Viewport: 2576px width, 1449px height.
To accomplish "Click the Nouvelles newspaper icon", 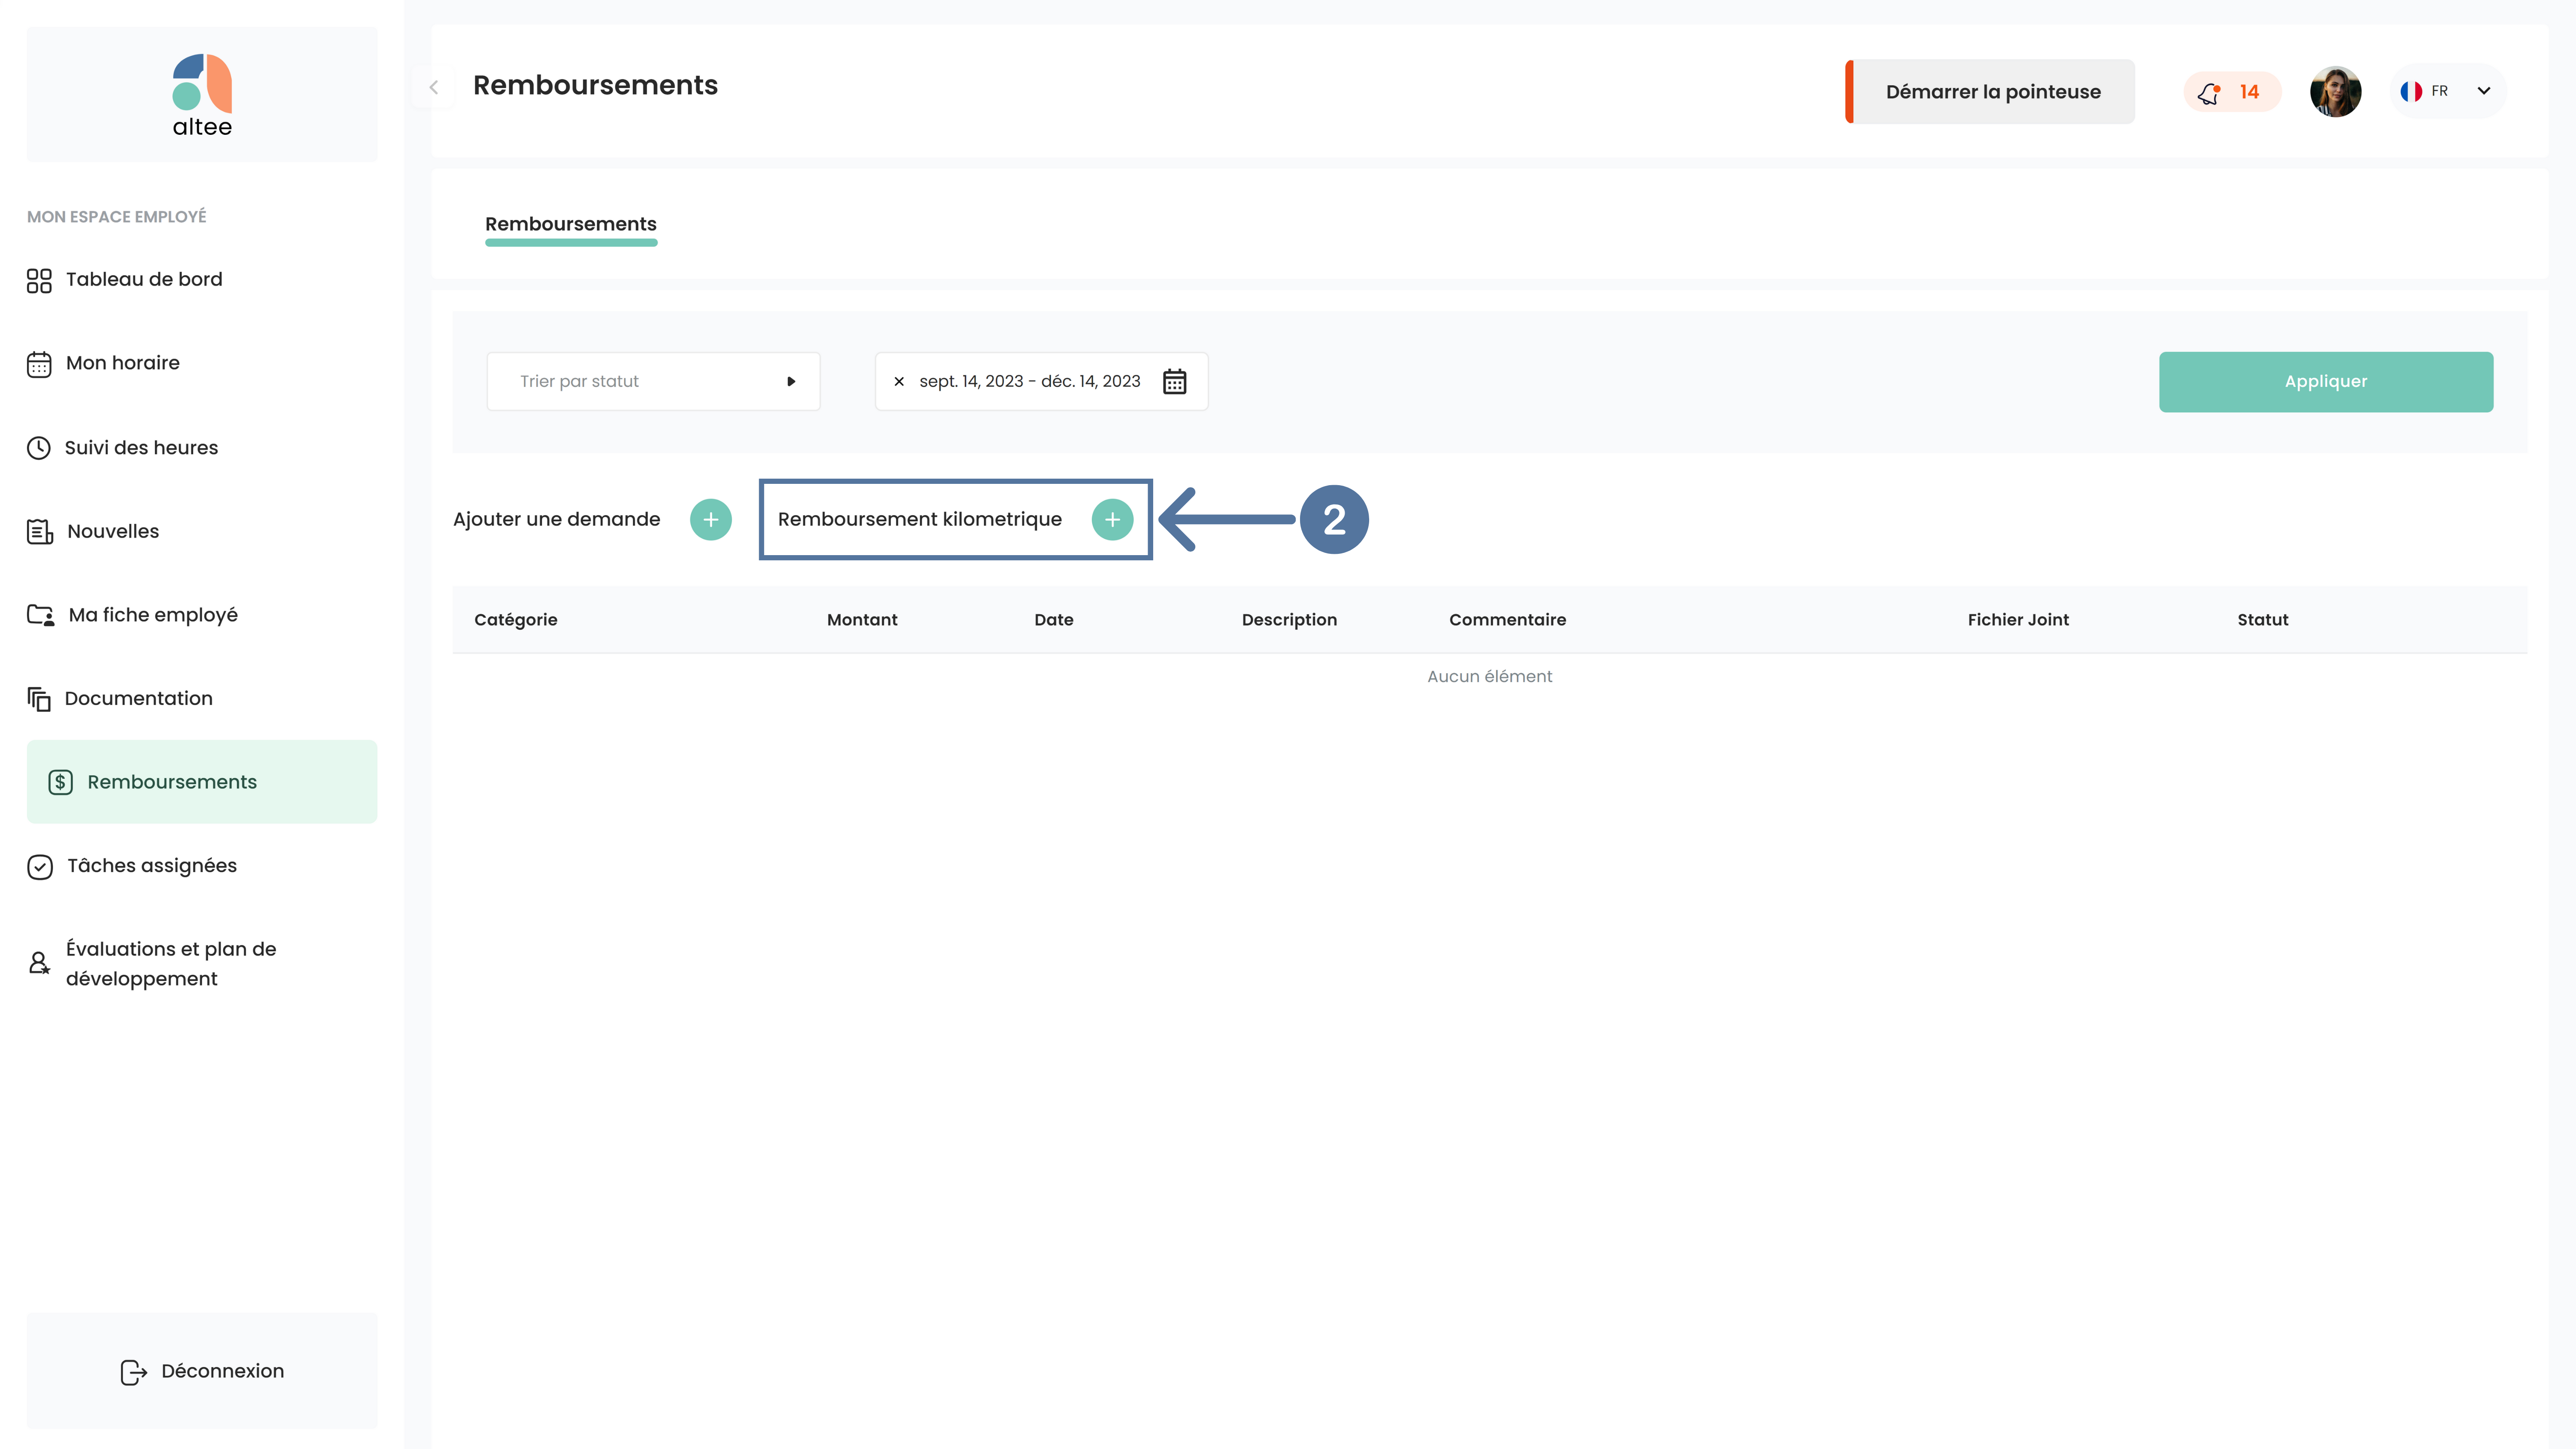I will [40, 531].
